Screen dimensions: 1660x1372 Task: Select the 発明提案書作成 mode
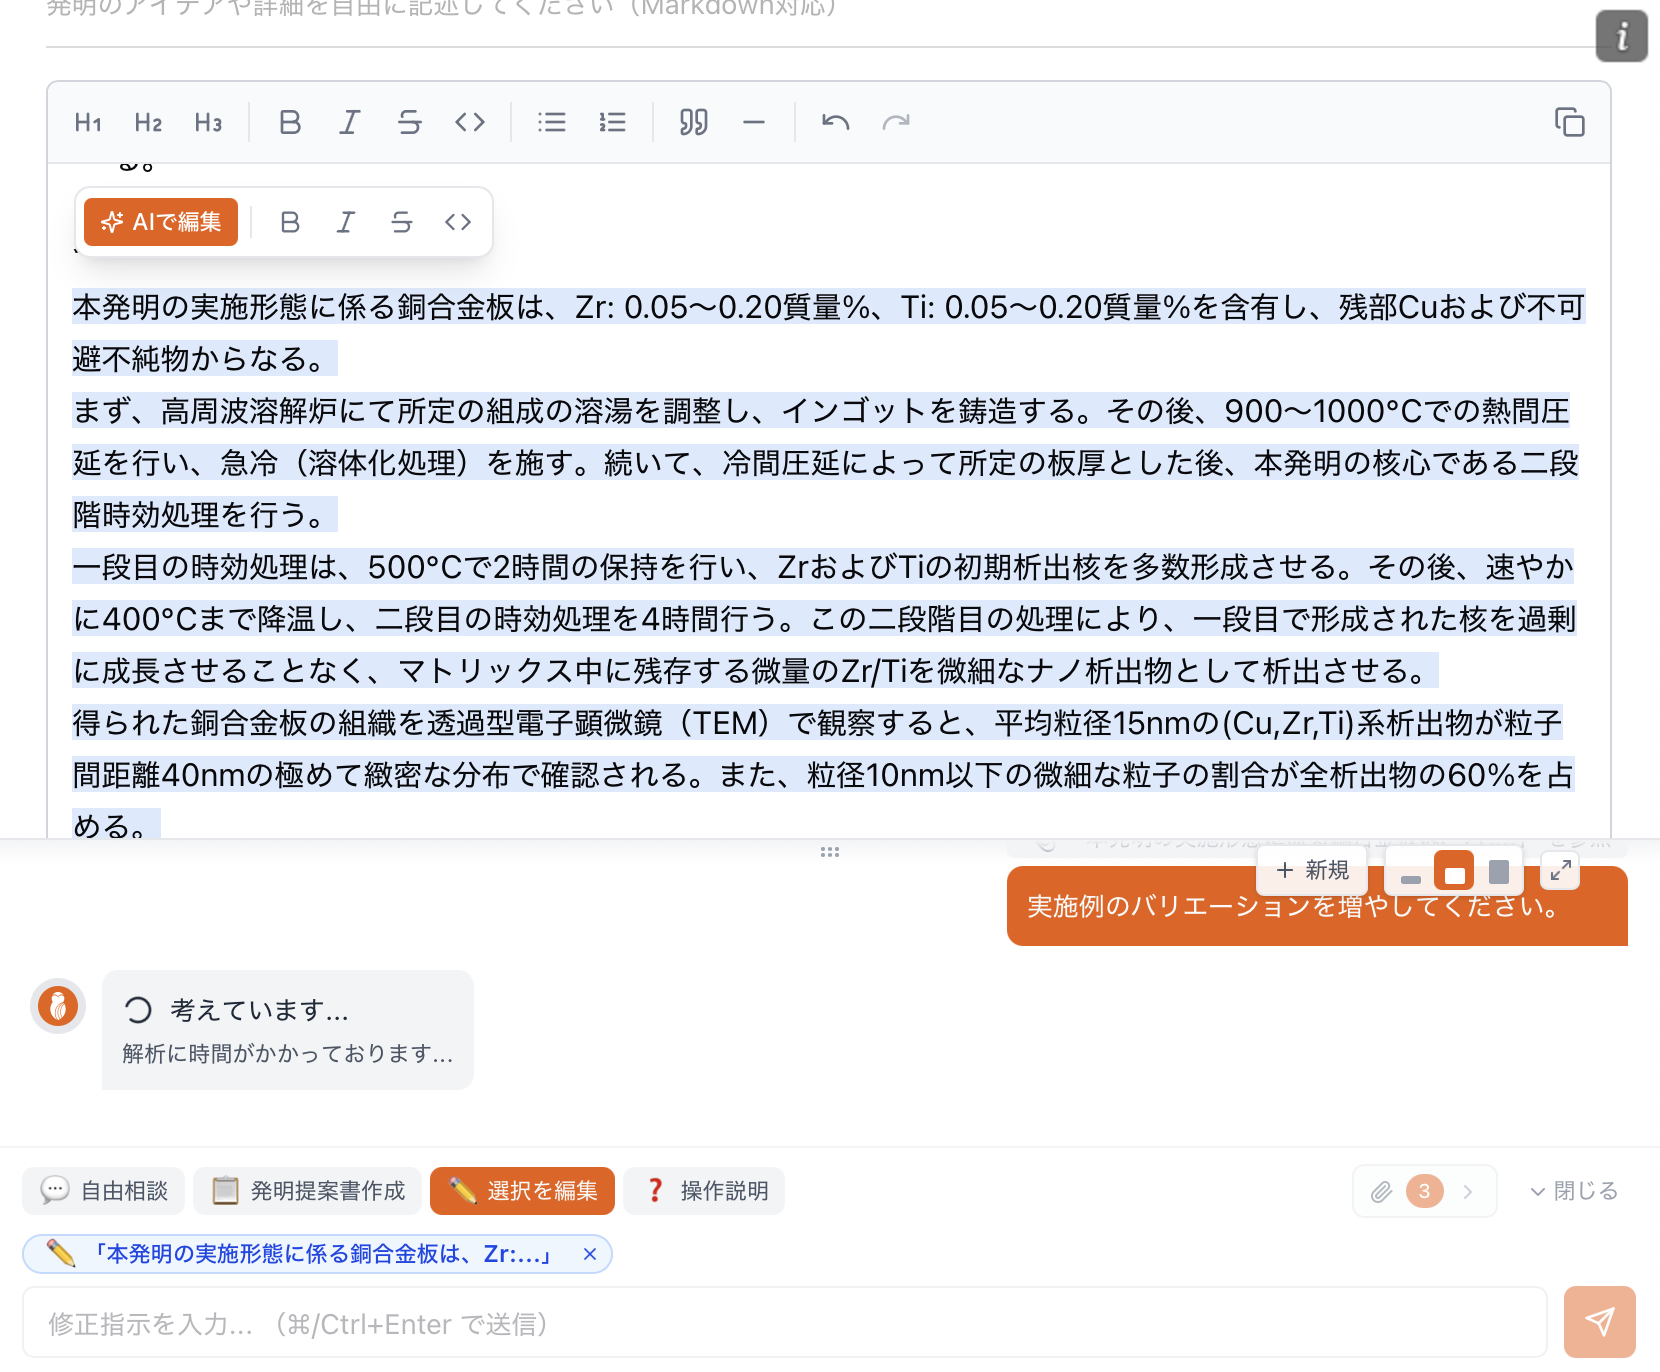[309, 1191]
